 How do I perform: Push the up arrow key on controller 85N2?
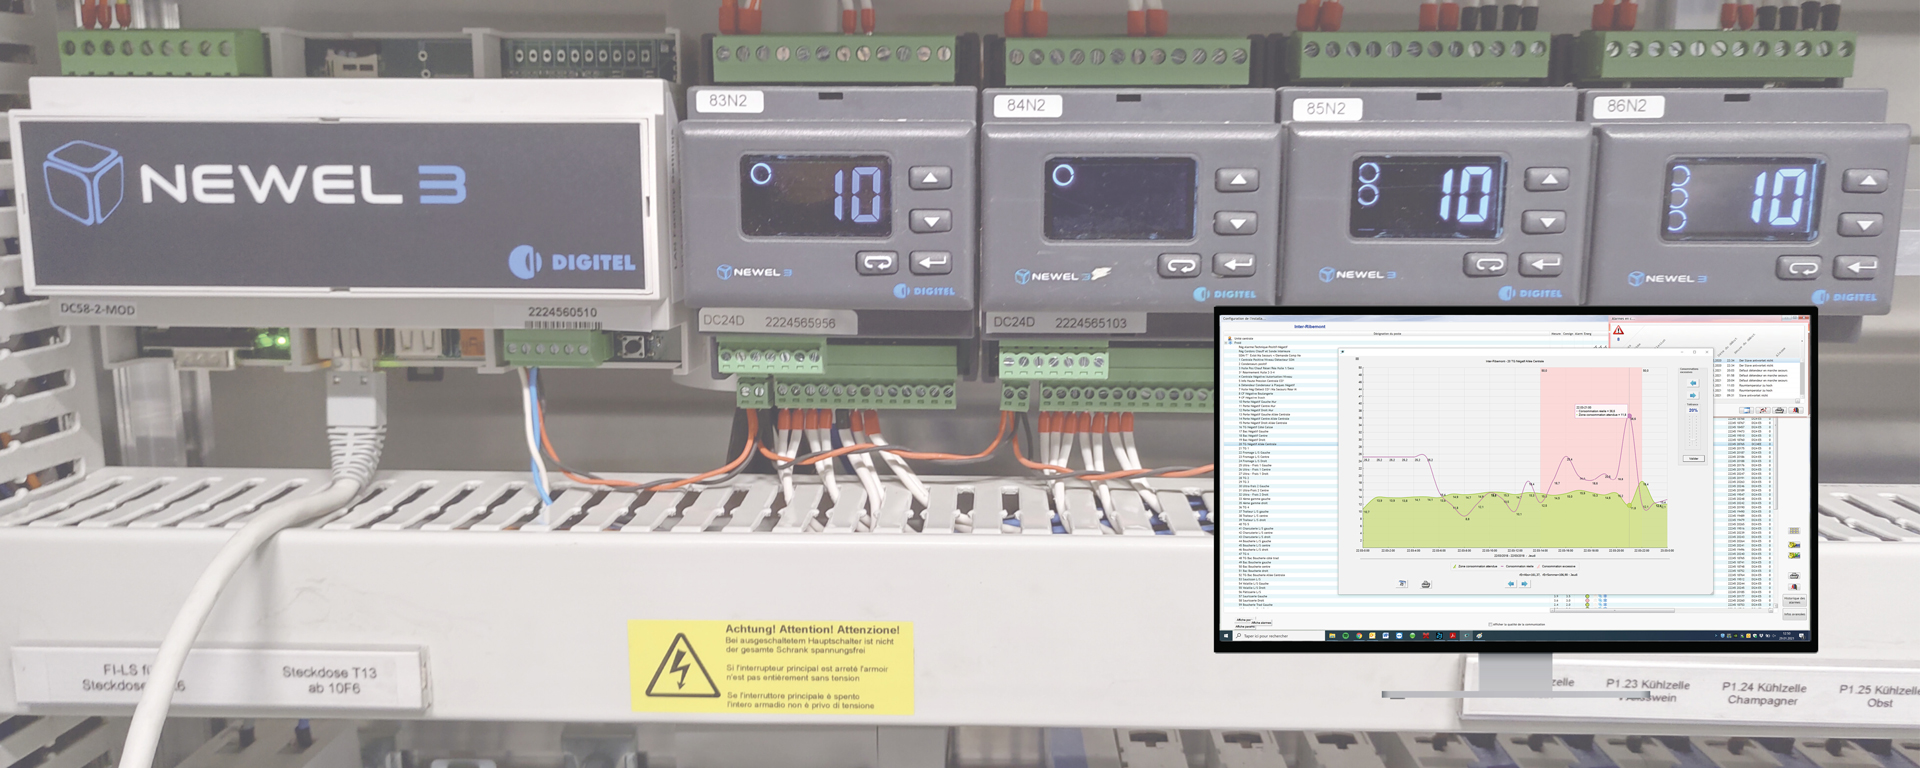coord(1547,180)
